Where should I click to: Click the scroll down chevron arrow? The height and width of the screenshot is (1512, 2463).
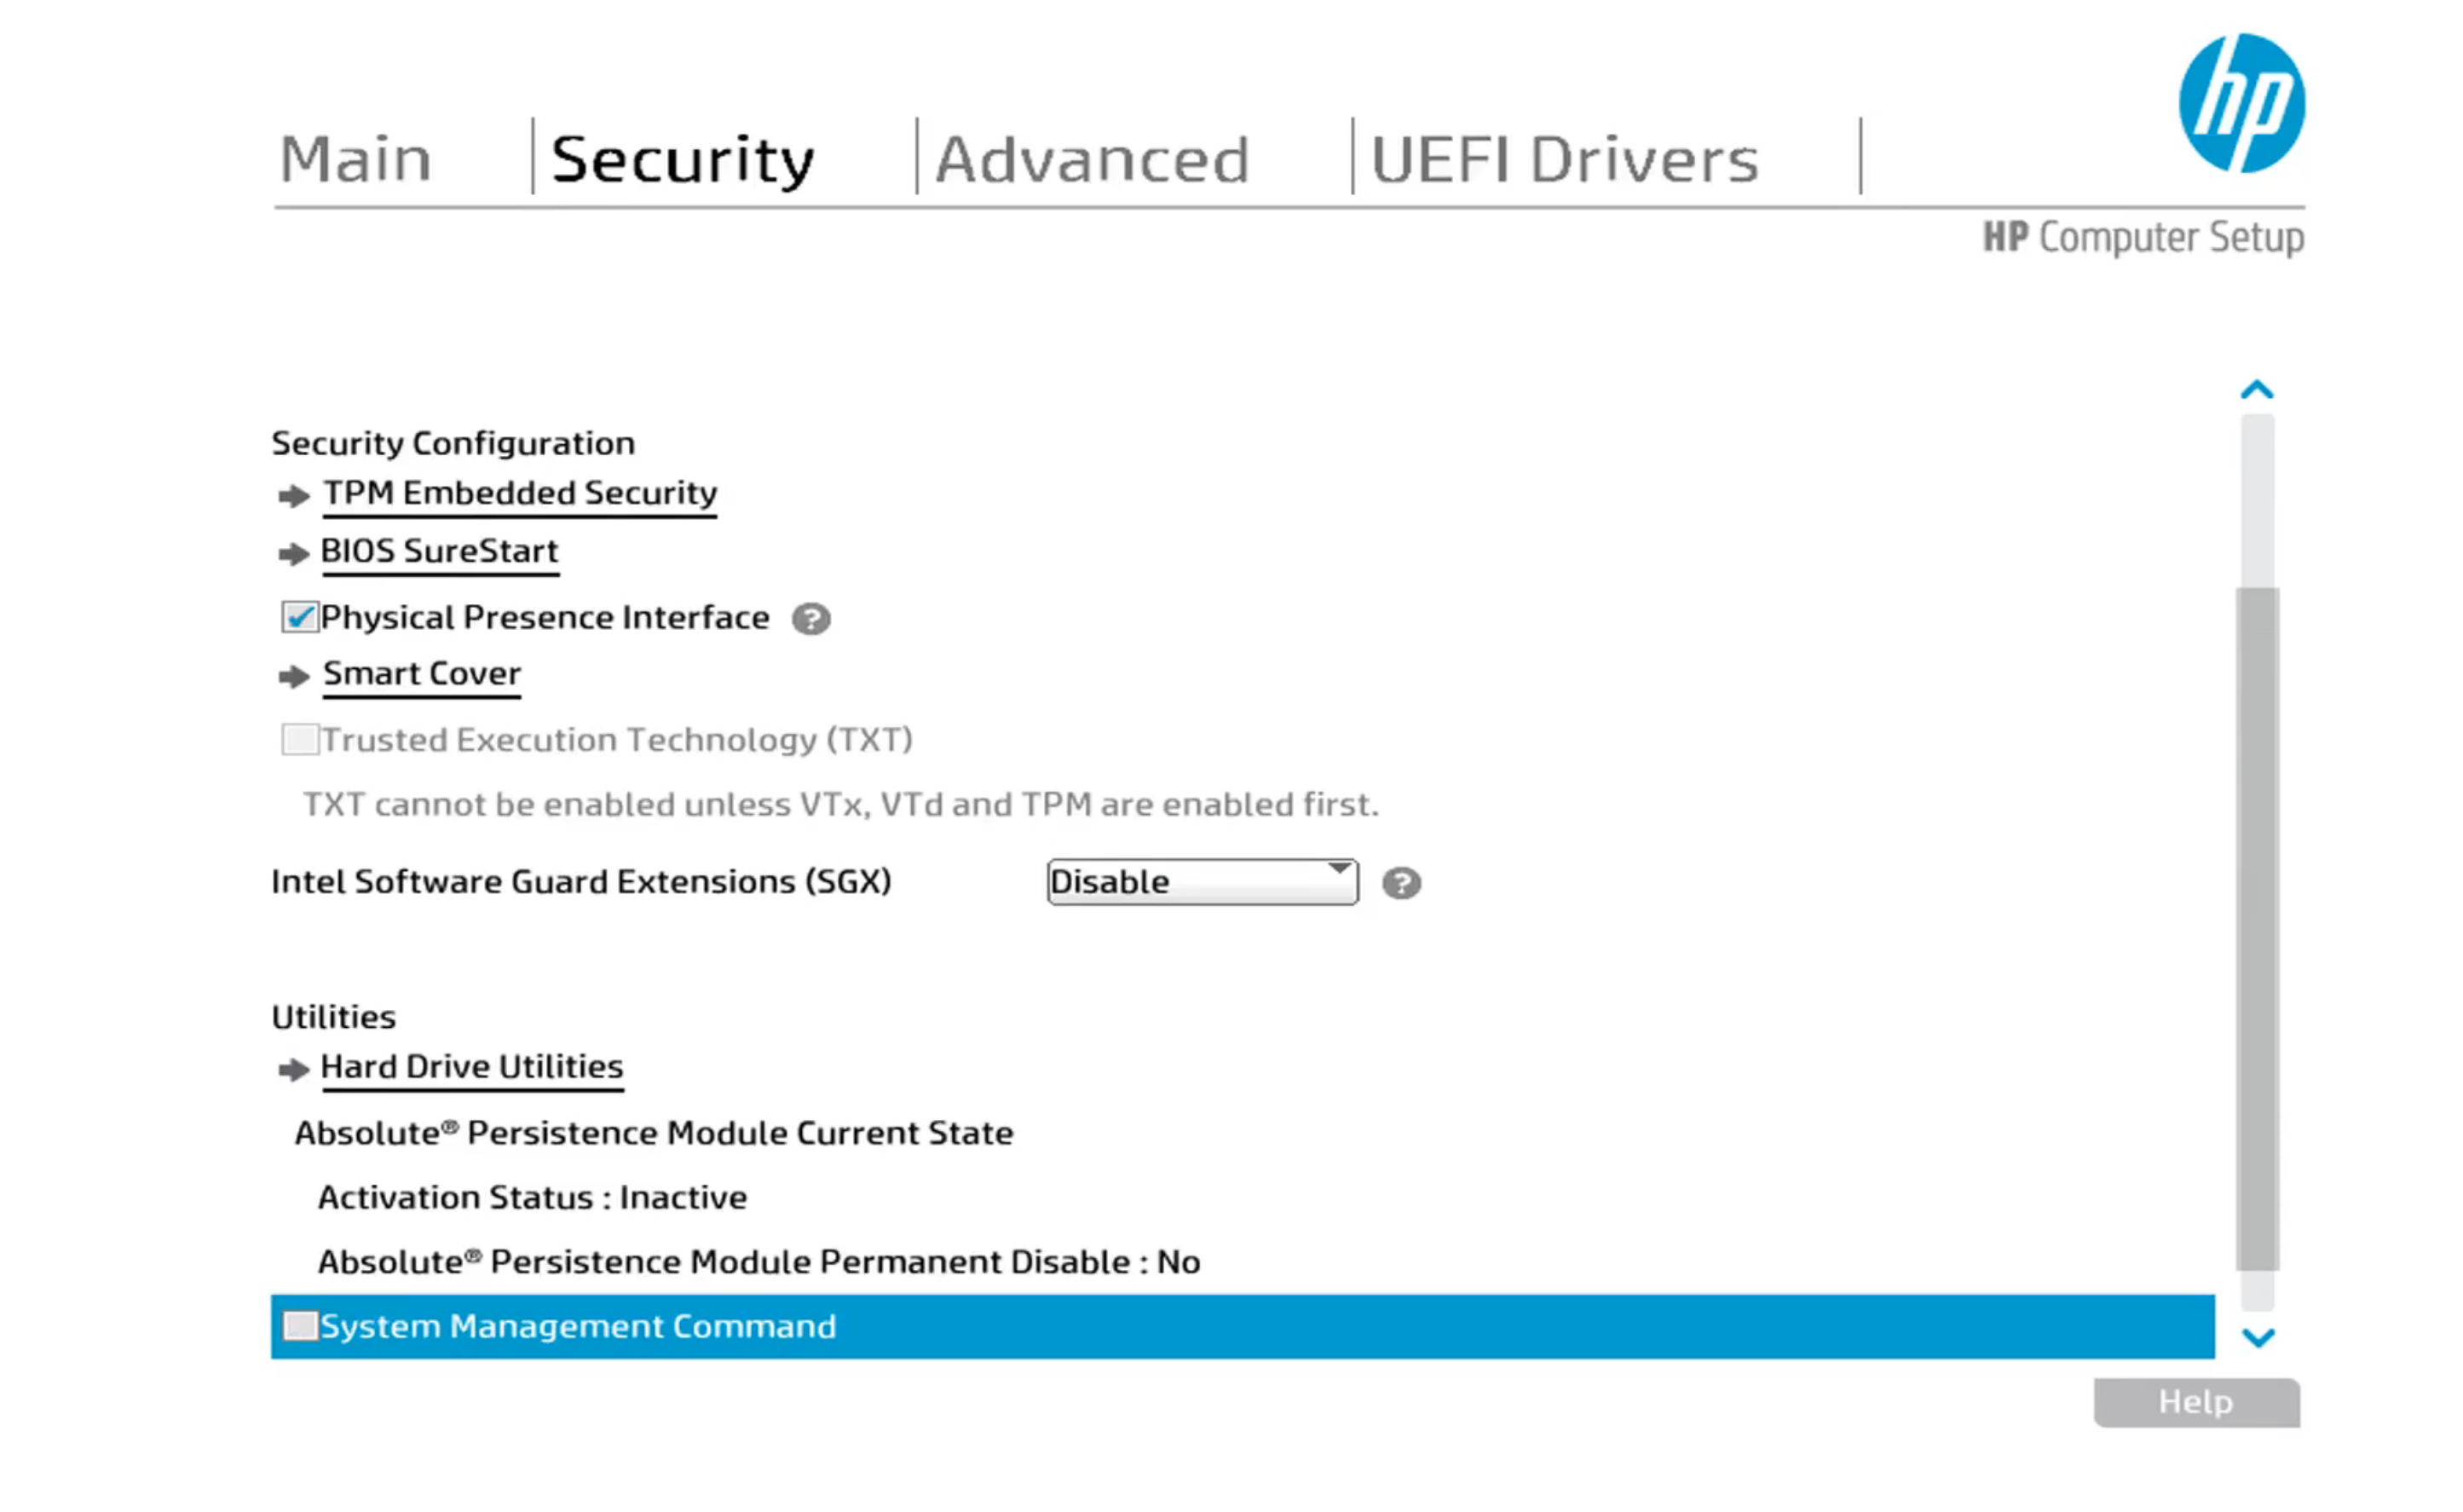(x=2258, y=1337)
